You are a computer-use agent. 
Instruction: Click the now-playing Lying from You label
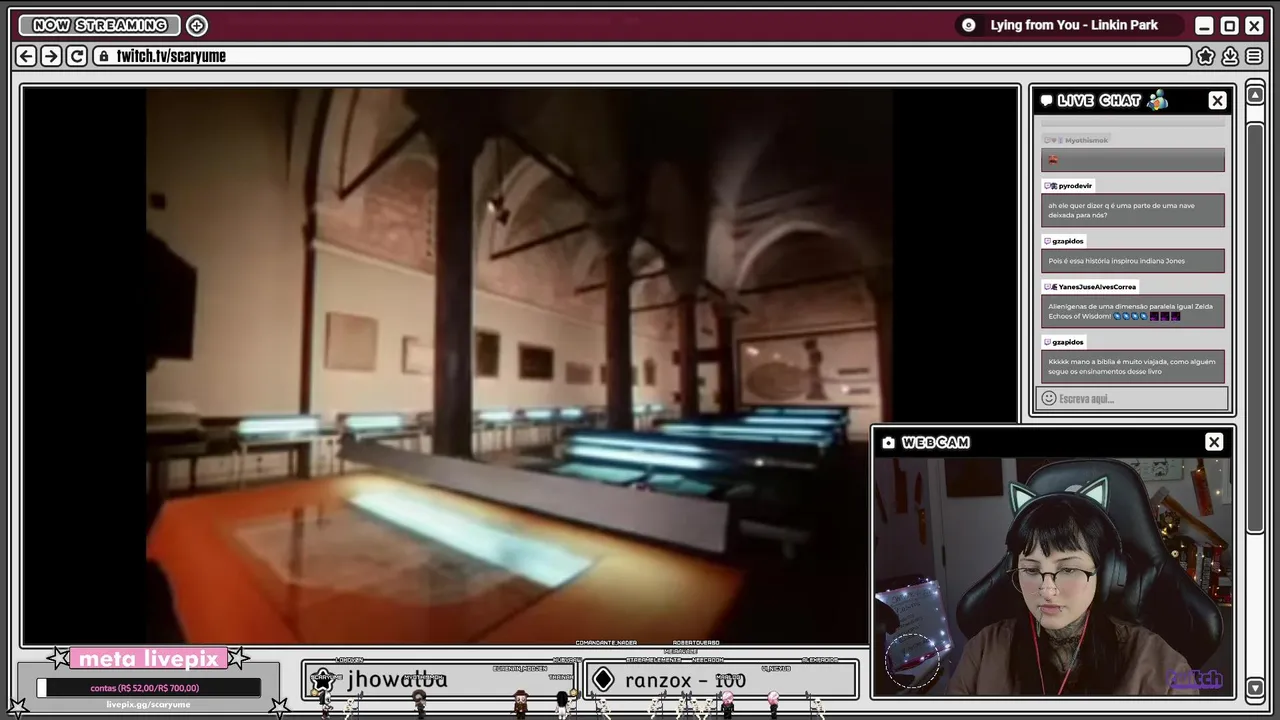coord(1074,25)
